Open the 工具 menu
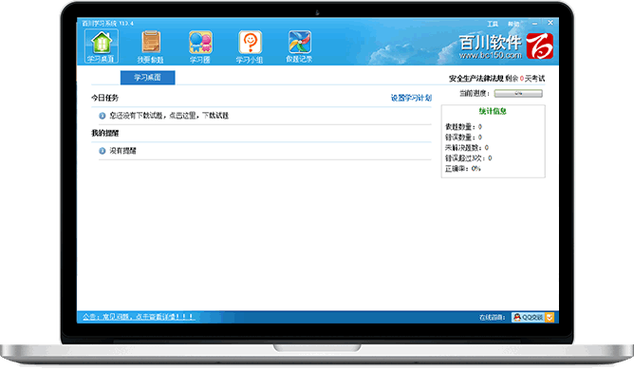Image resolution: width=634 pixels, height=370 pixels. click(x=492, y=24)
